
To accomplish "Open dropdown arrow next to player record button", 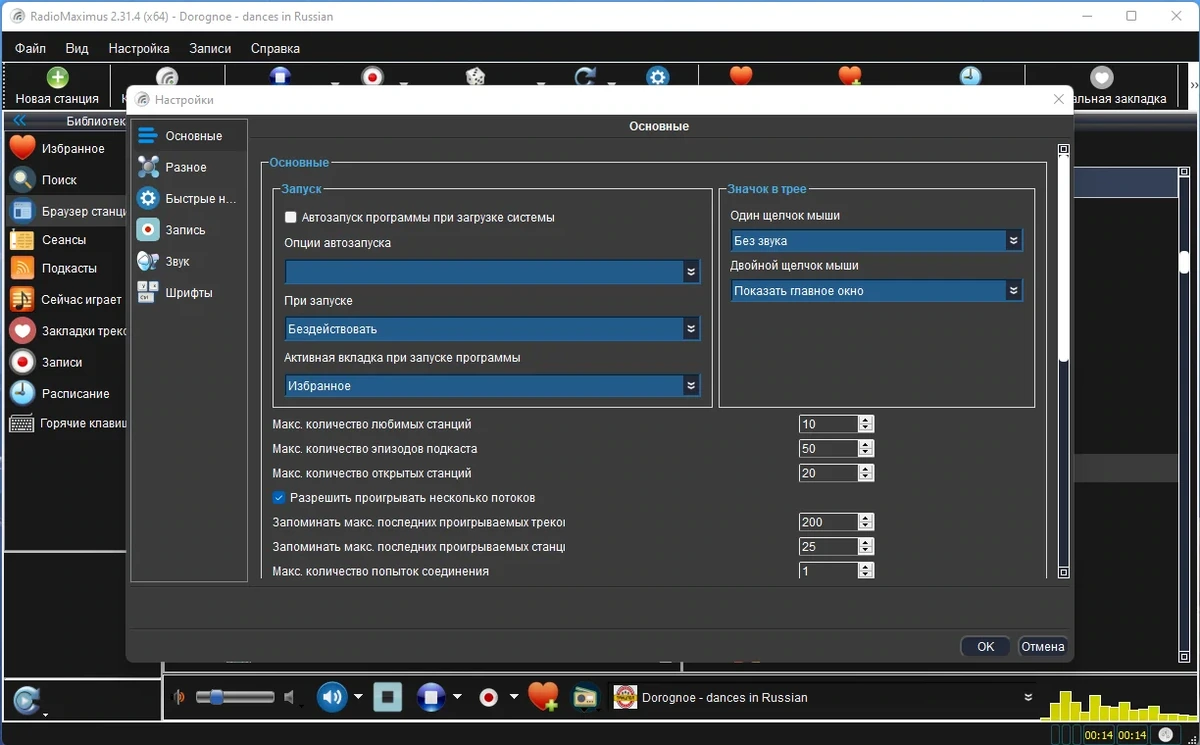I will pyautogui.click(x=514, y=697).
